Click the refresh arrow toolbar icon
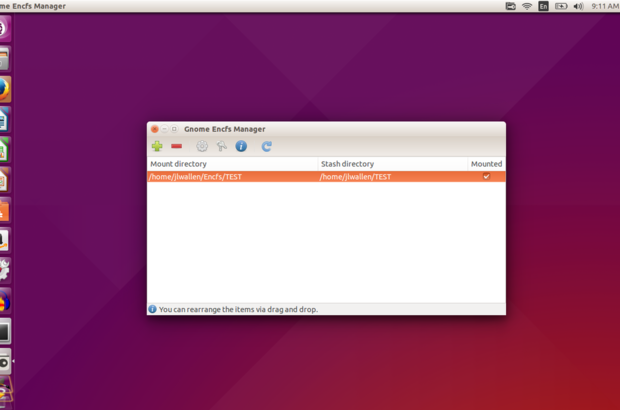Viewport: 620px width, 410px height. pyautogui.click(x=267, y=146)
